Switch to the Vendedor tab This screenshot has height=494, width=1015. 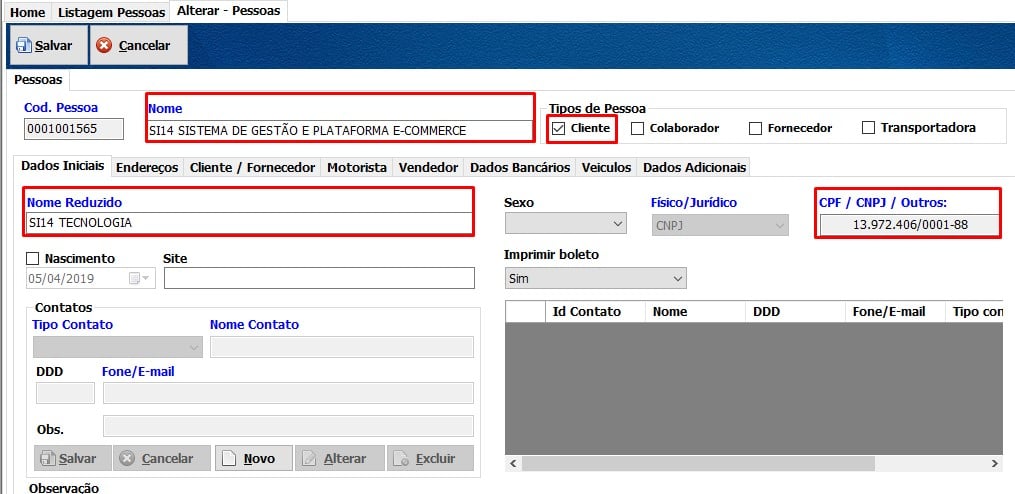point(429,167)
